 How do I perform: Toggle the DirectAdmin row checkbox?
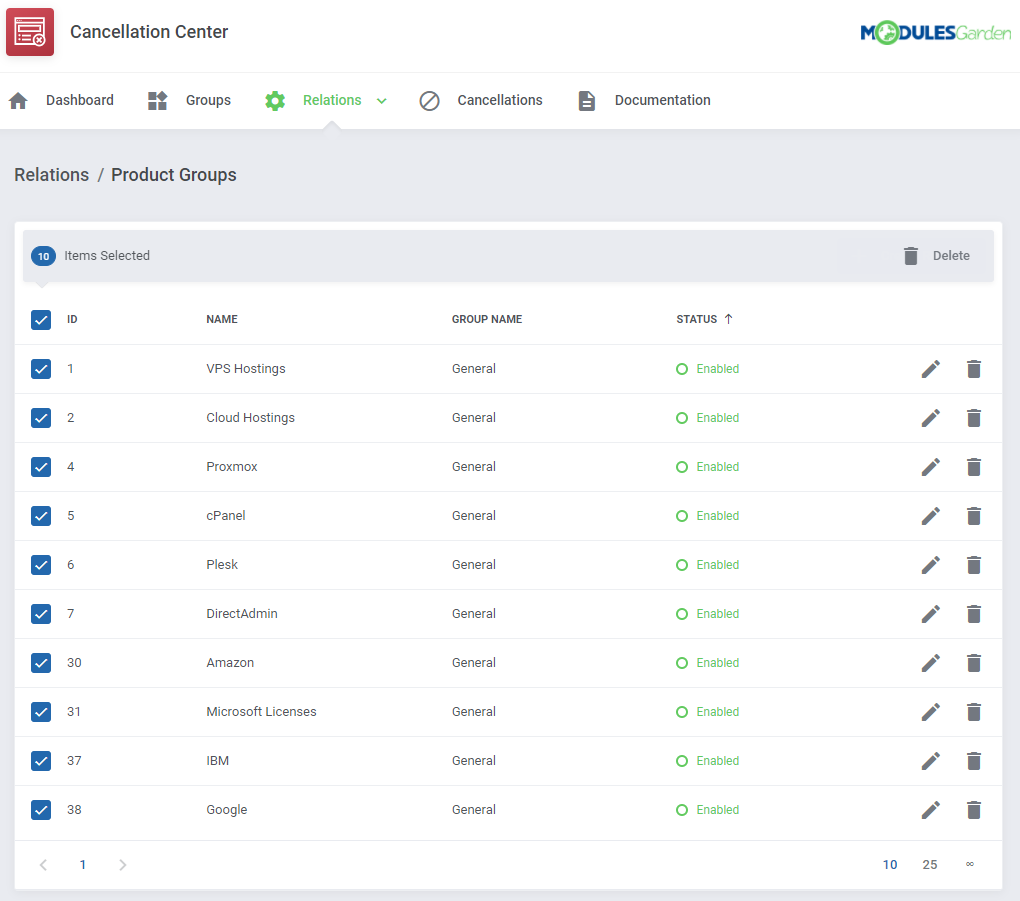41,614
